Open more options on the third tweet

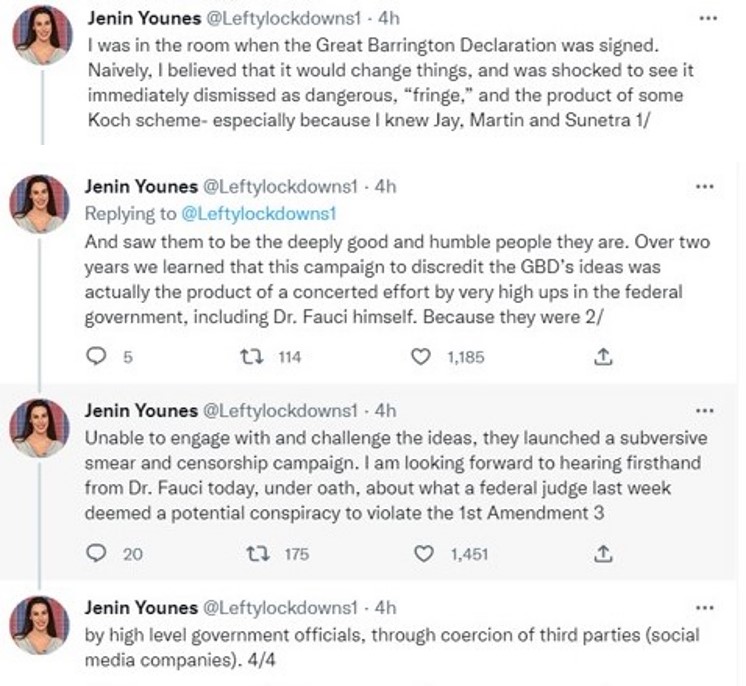[706, 410]
